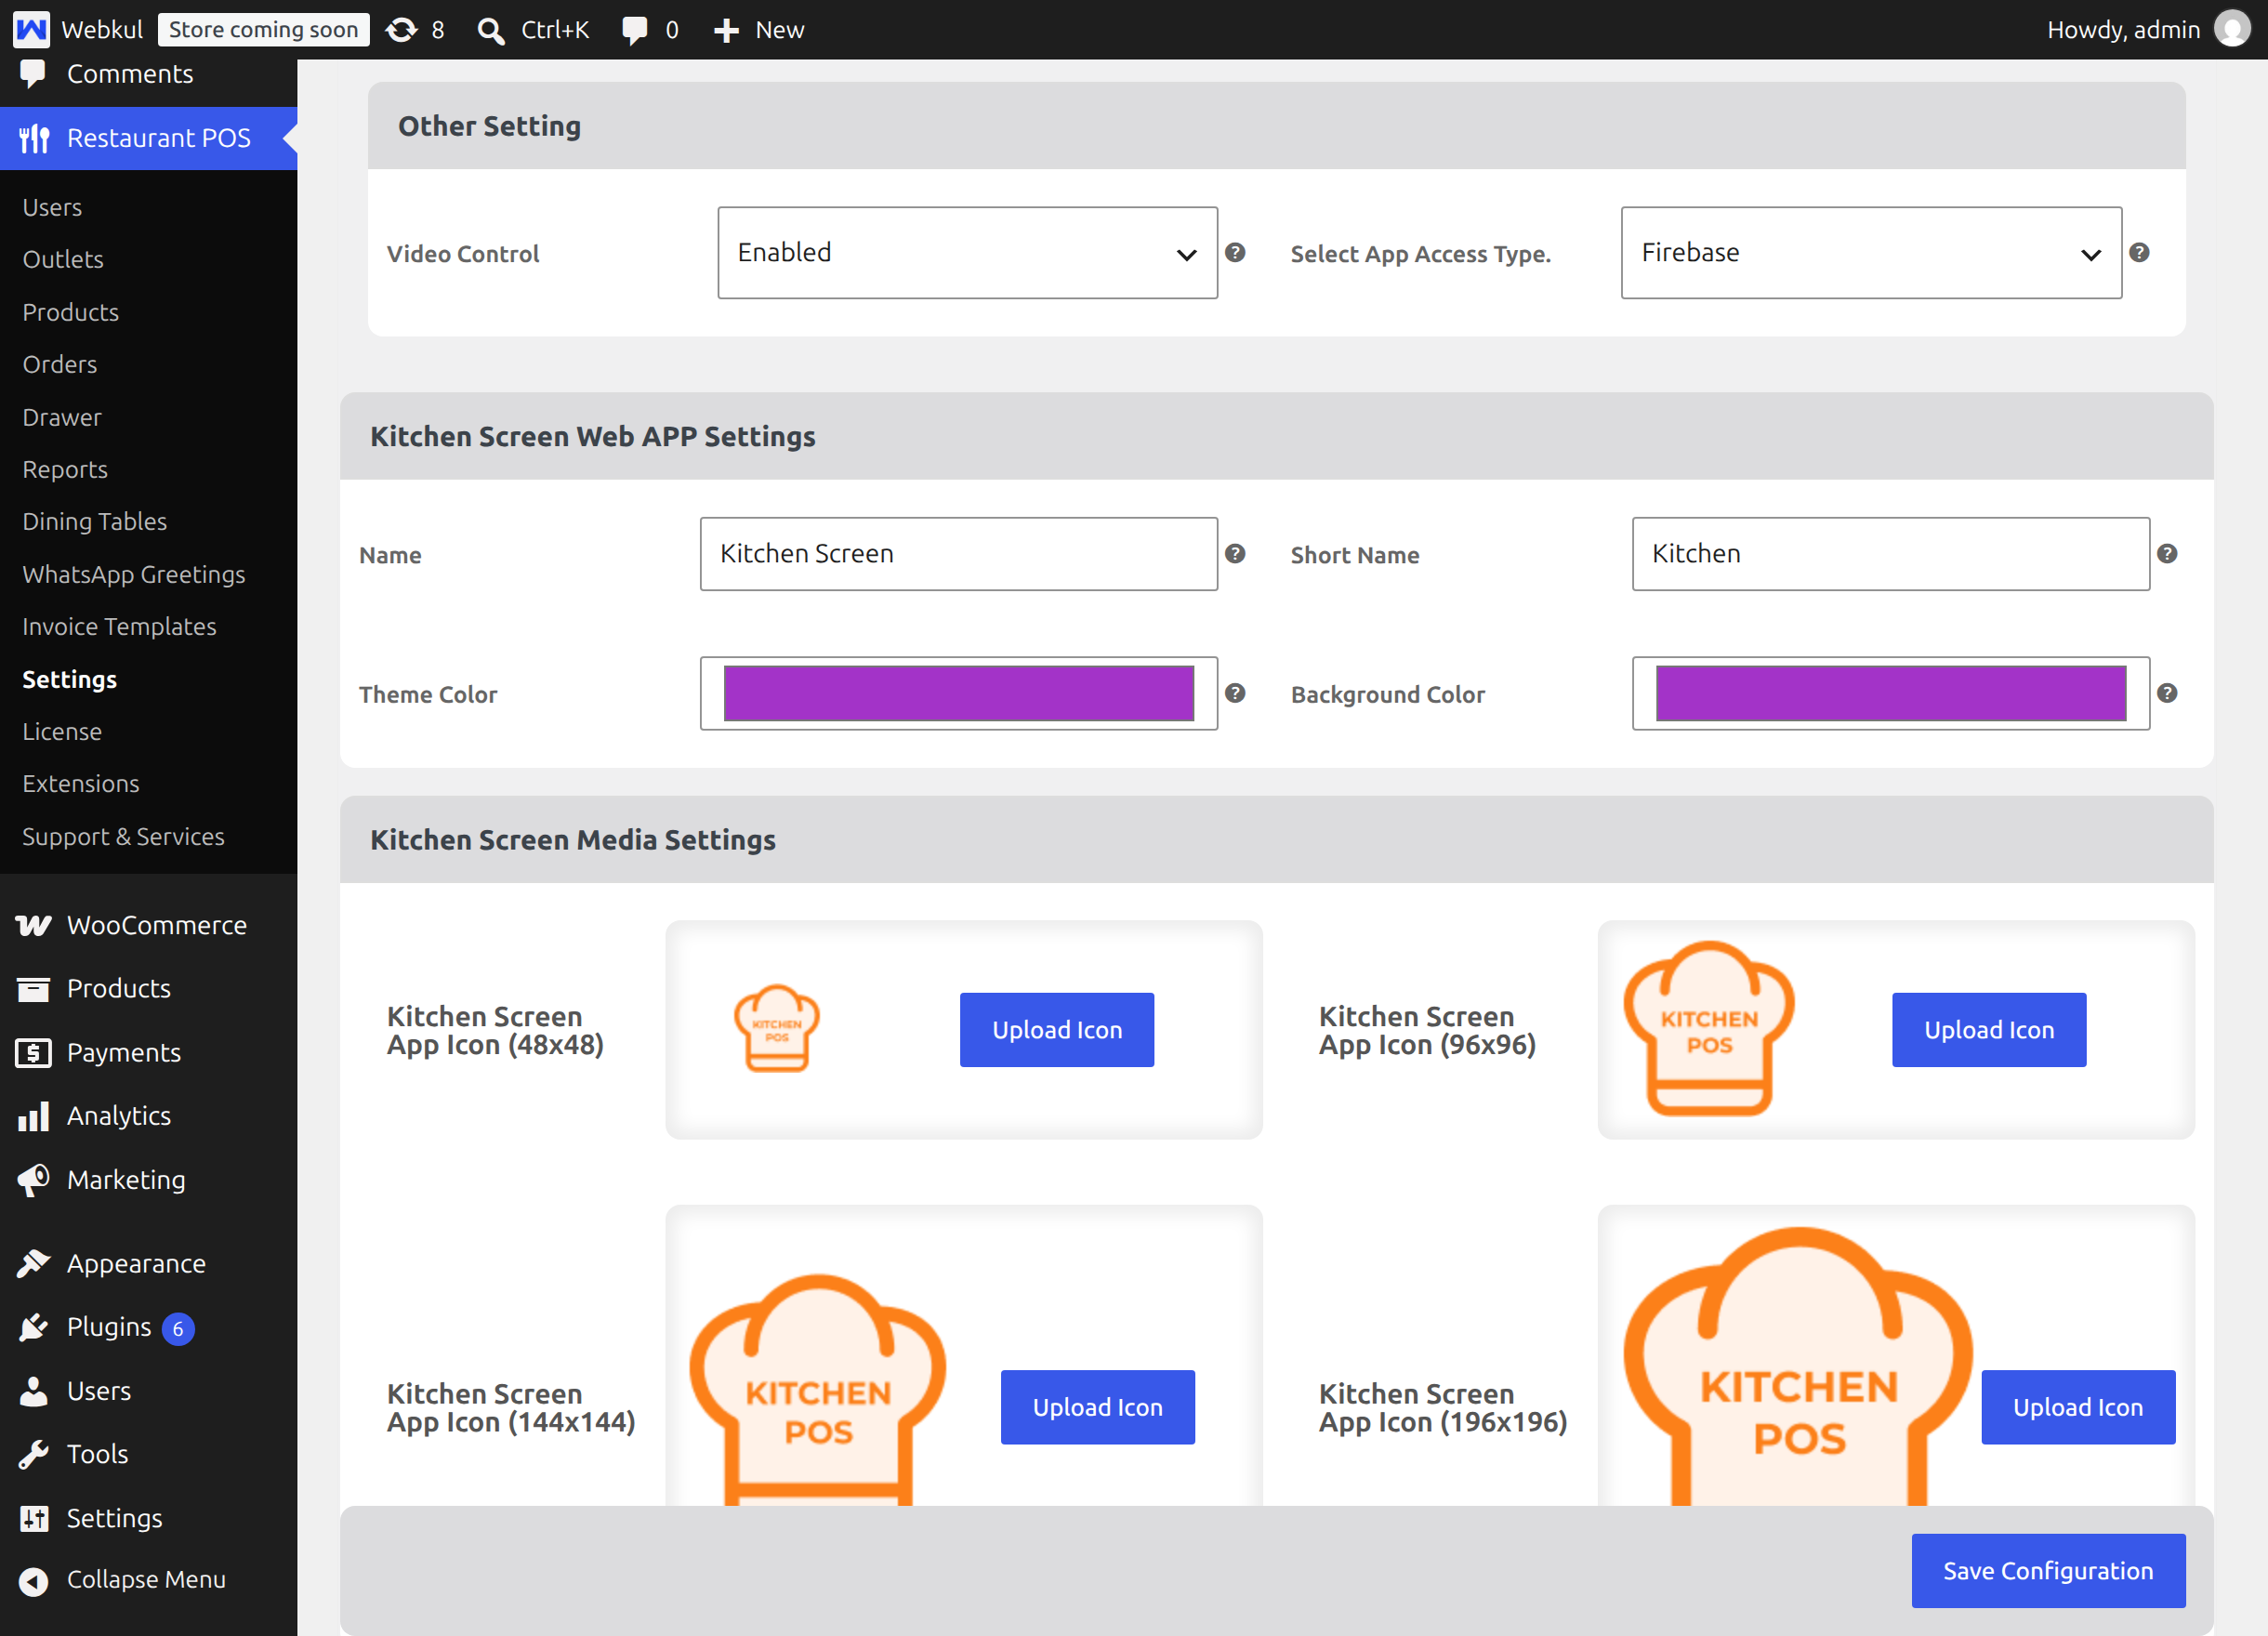2268x1636 pixels.
Task: Open the Select App Access Type dropdown
Action: (1871, 253)
